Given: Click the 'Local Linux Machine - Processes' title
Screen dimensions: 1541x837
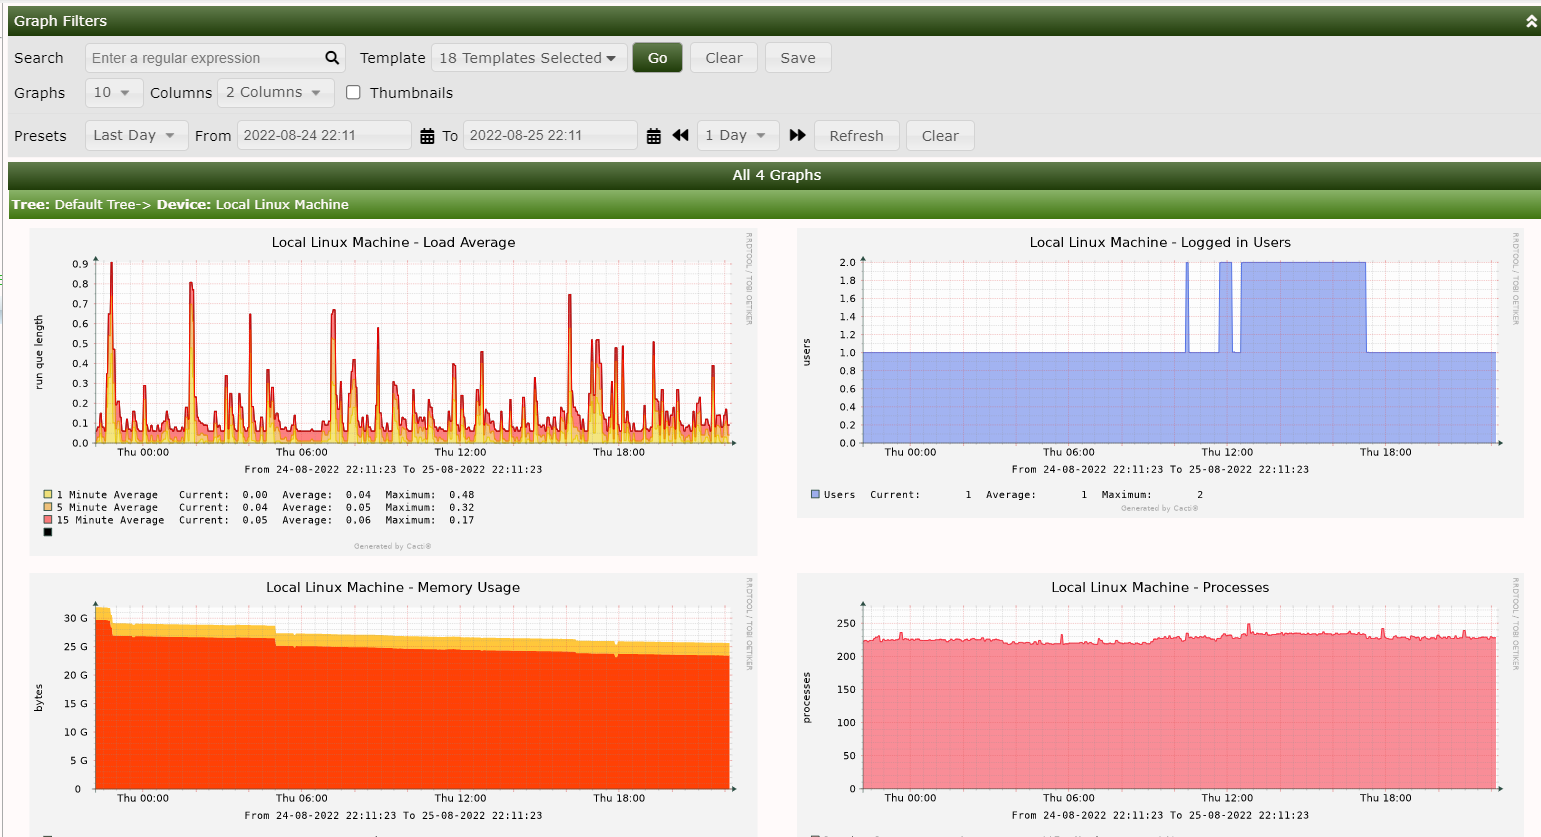Looking at the screenshot, I should point(1160,587).
